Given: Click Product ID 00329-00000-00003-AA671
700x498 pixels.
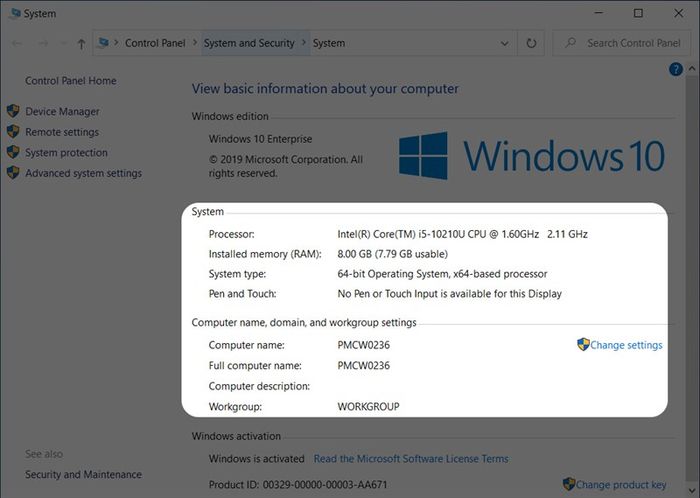Looking at the screenshot, I should point(298,485).
